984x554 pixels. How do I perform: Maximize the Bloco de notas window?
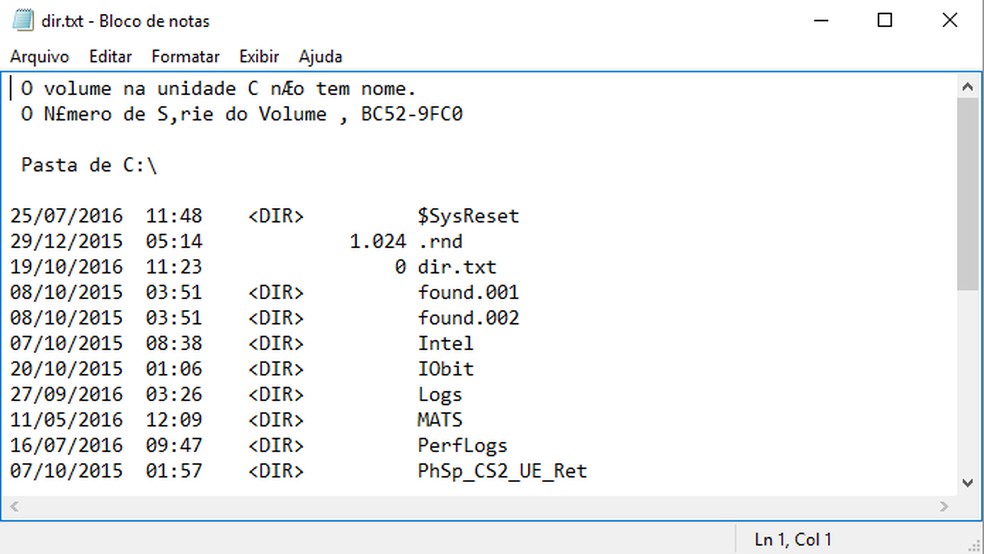[884, 20]
